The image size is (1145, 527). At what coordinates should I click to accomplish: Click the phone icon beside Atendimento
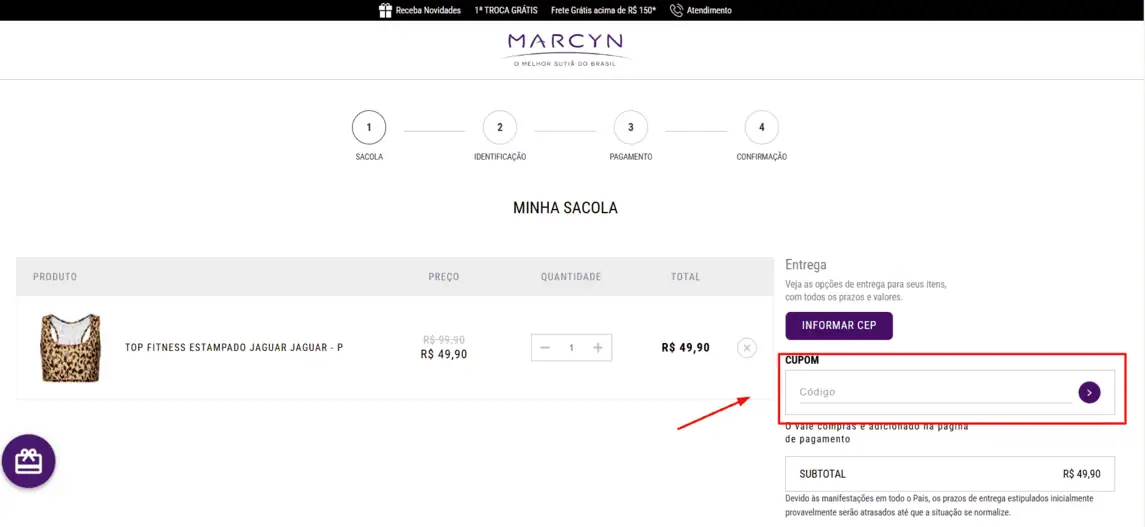pyautogui.click(x=676, y=10)
